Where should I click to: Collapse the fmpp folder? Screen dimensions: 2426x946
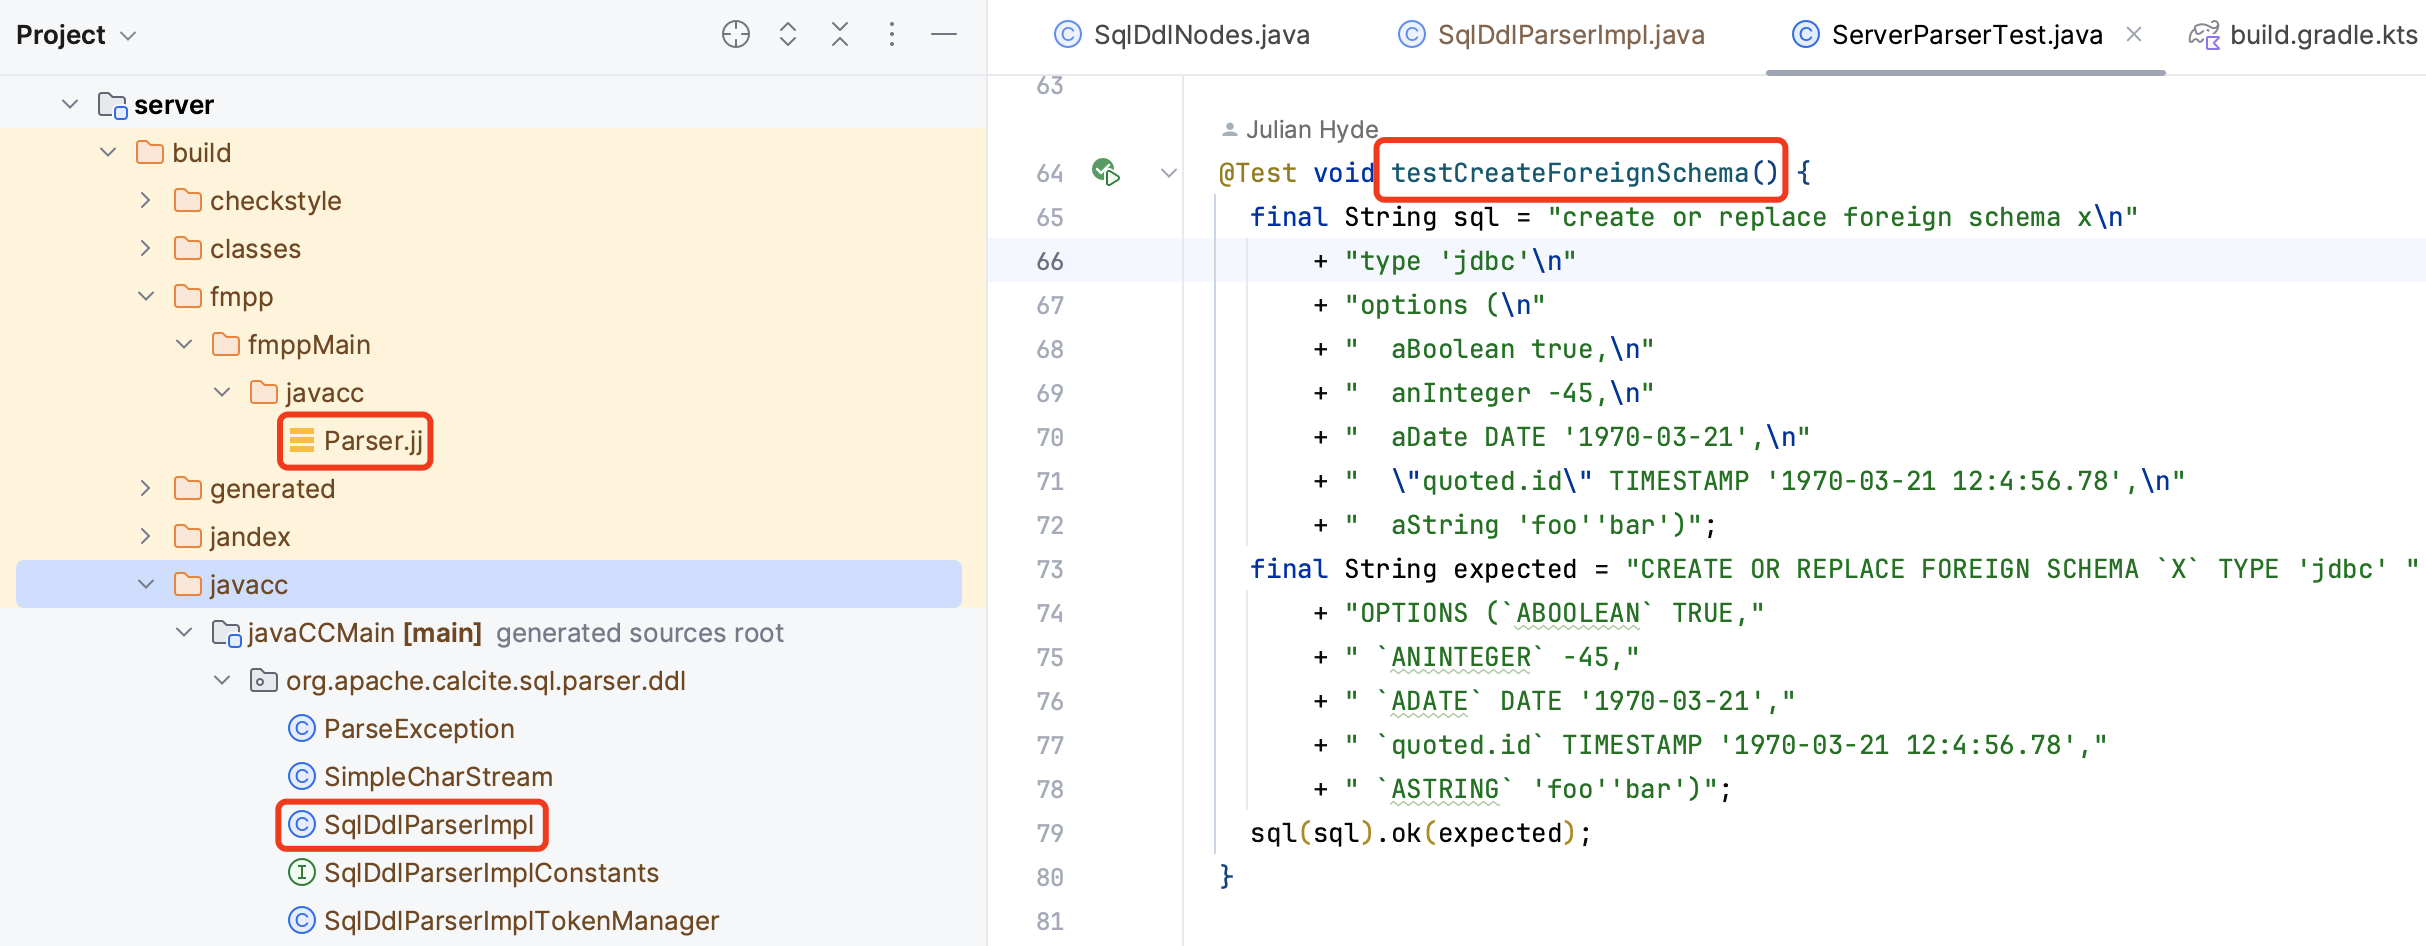pyautogui.click(x=146, y=296)
